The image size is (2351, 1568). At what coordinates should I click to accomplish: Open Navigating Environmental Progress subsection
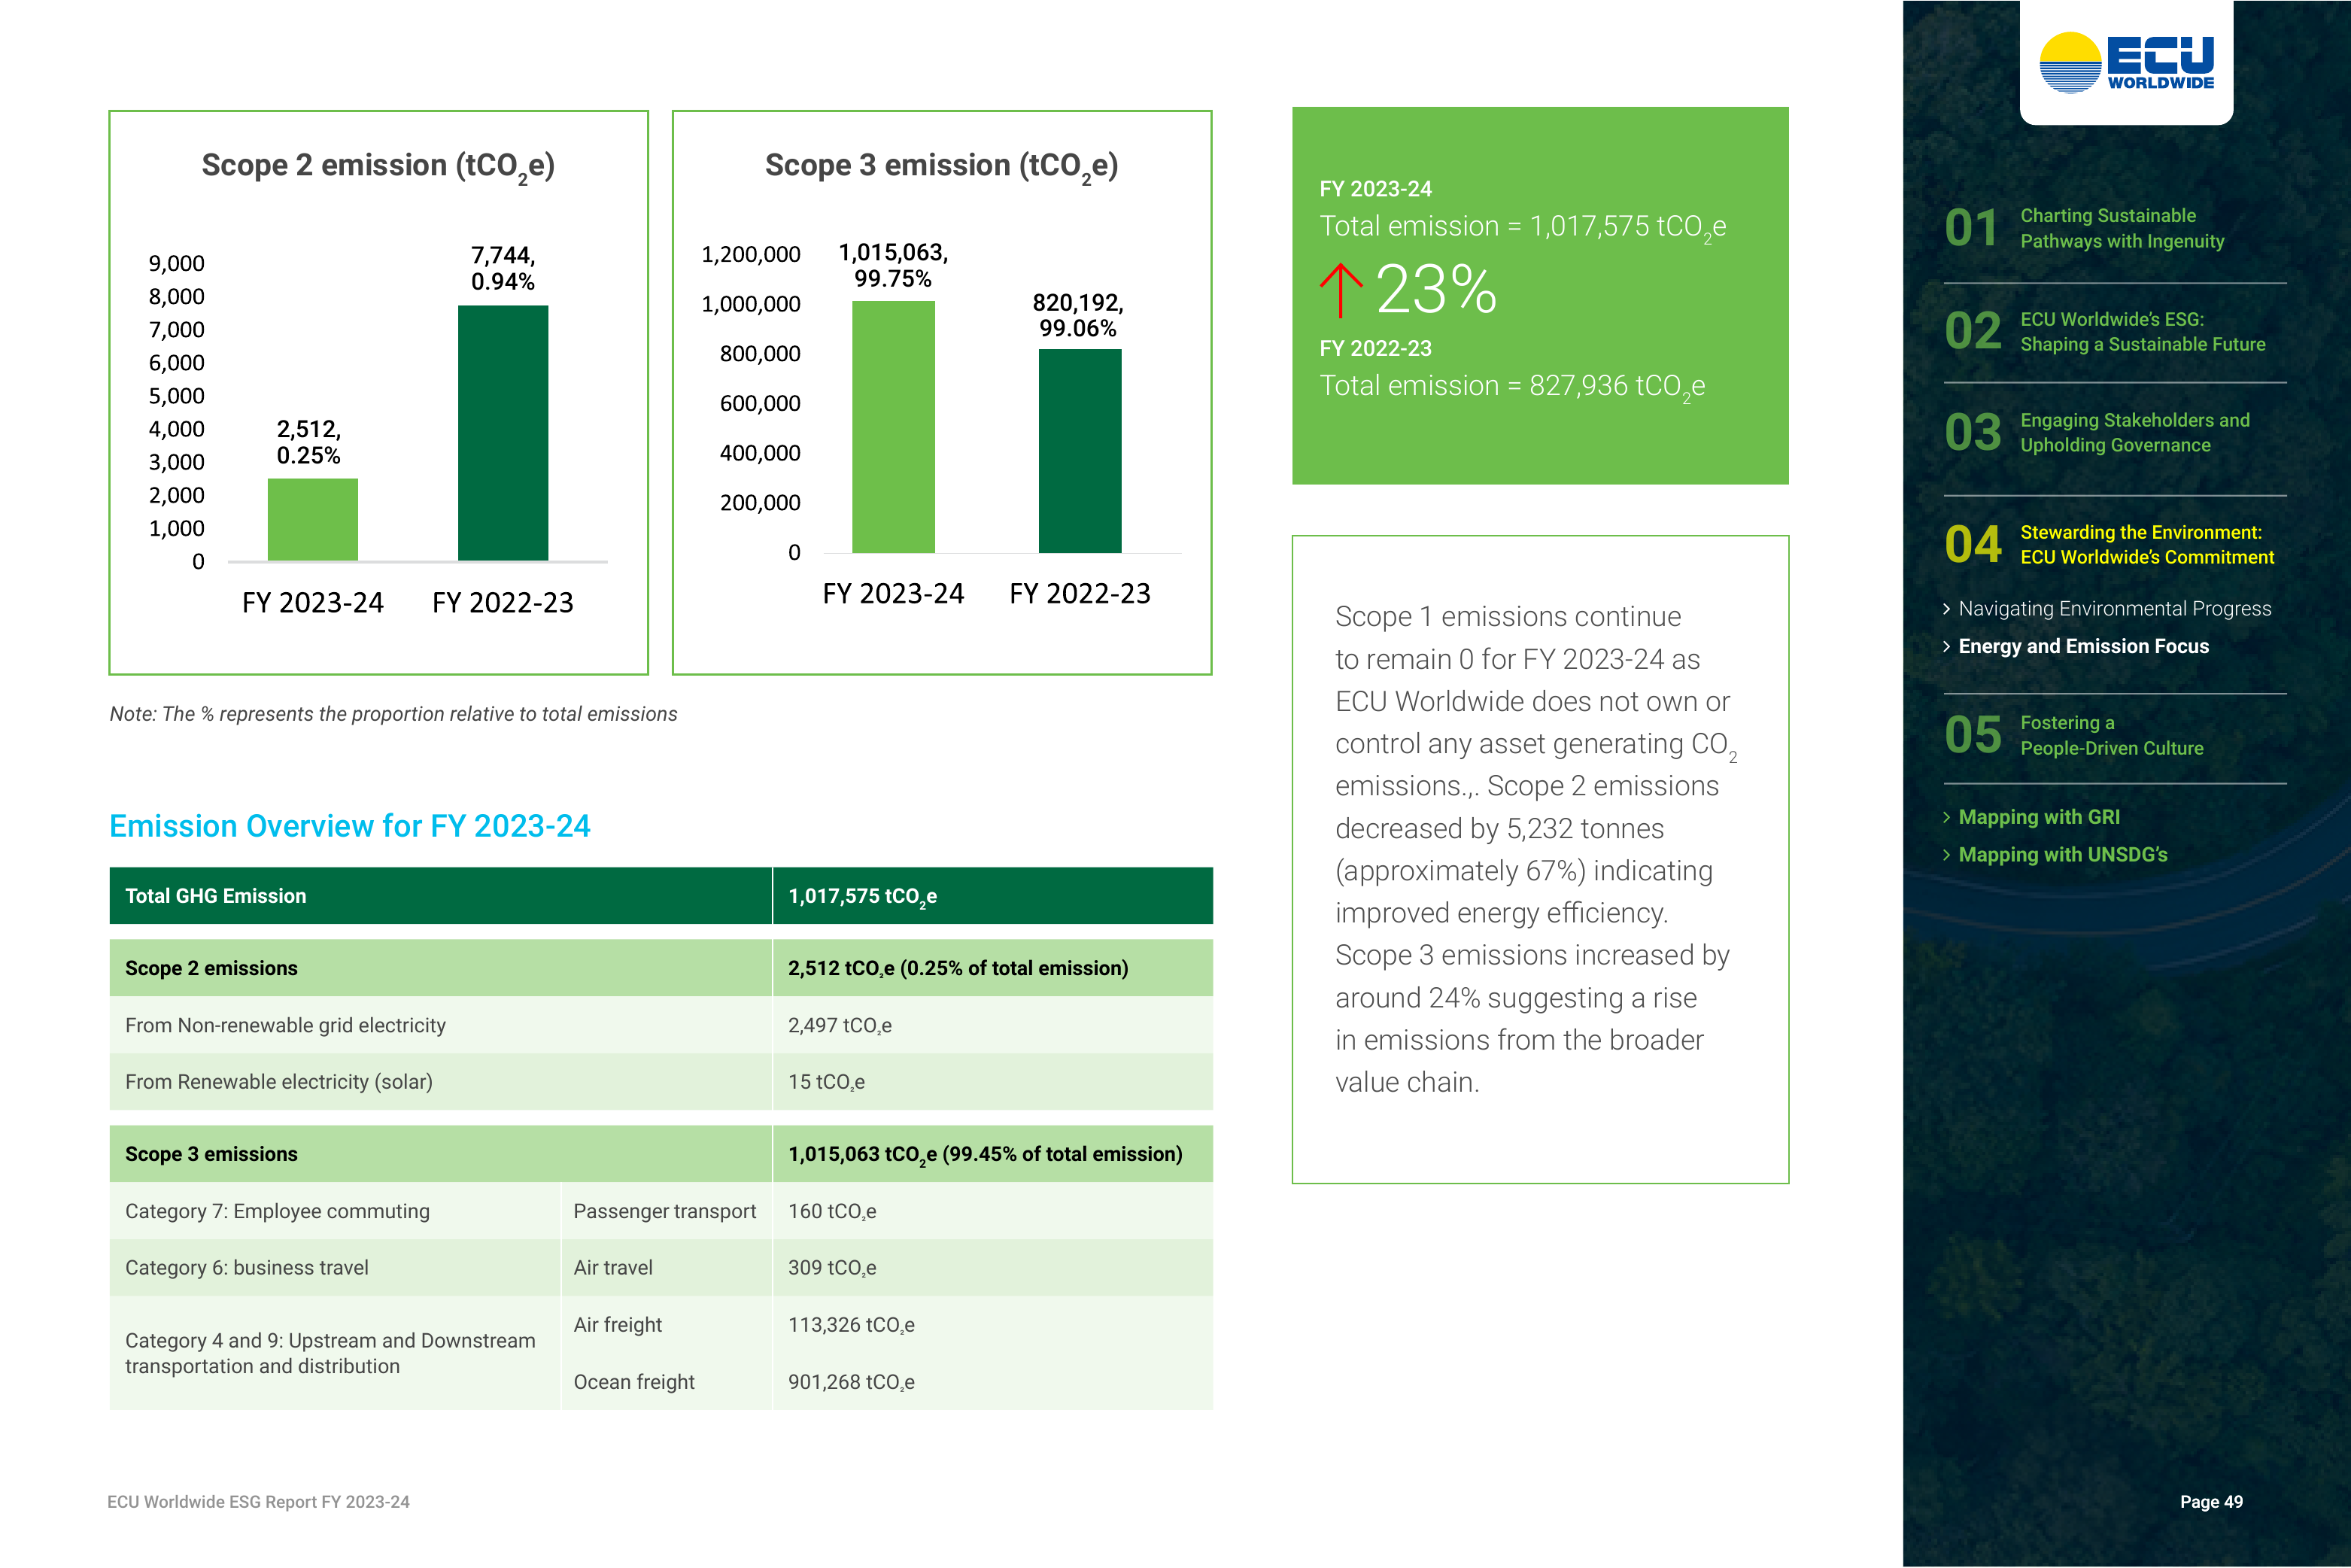click(x=2114, y=608)
